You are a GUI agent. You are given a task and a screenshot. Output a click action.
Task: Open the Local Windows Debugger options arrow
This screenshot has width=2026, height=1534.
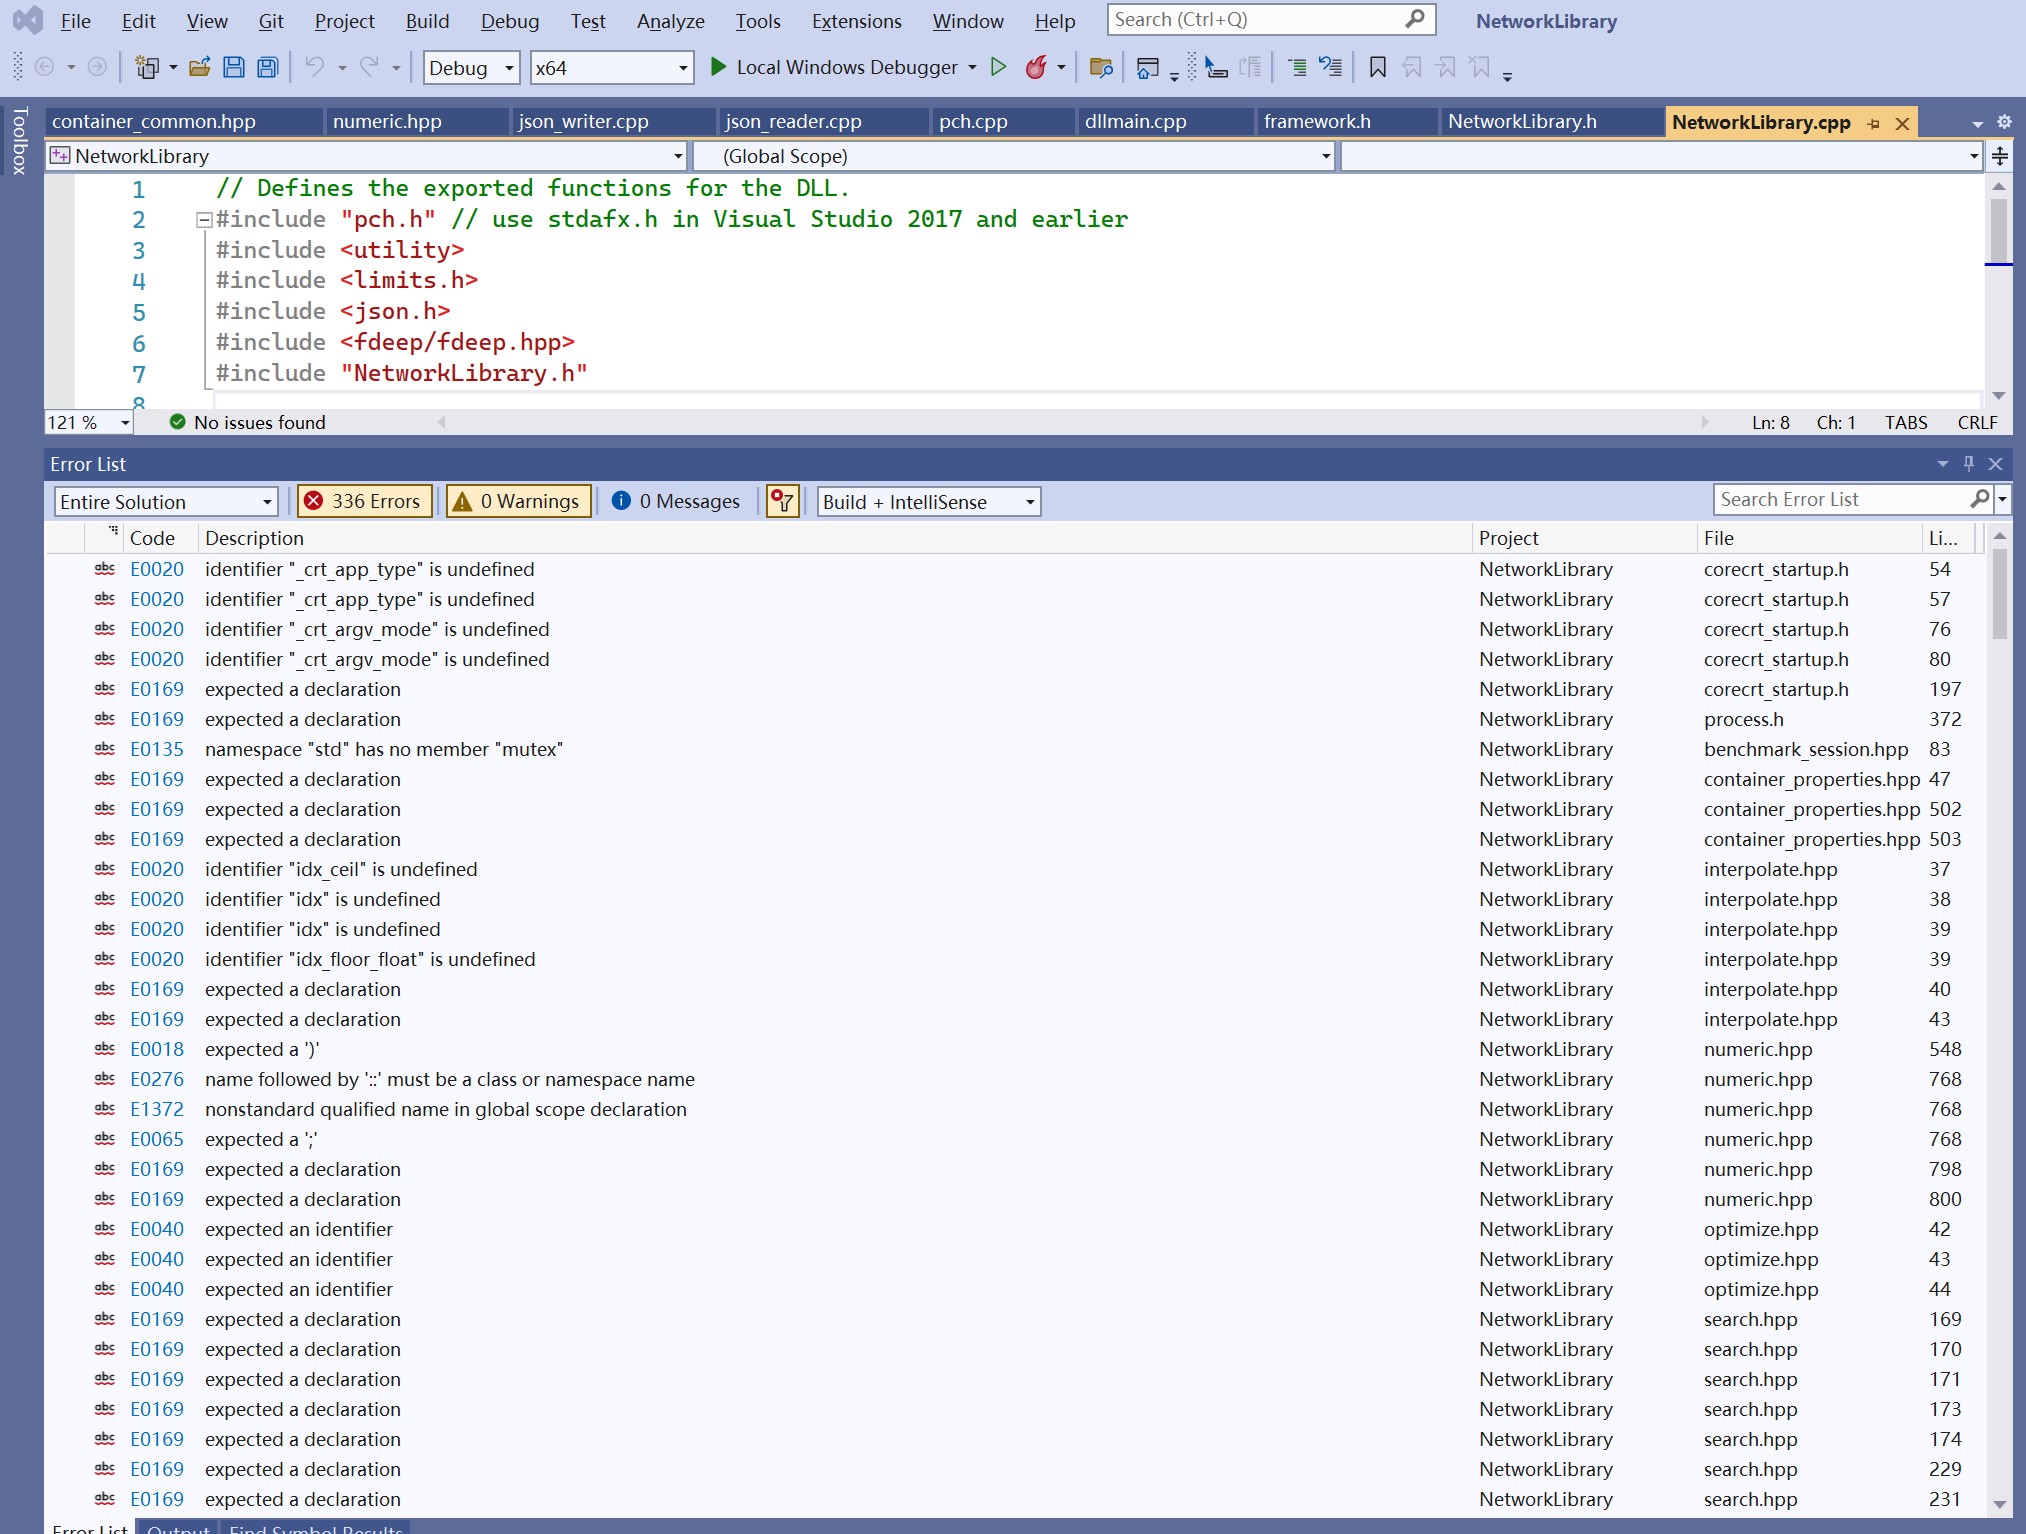click(972, 68)
